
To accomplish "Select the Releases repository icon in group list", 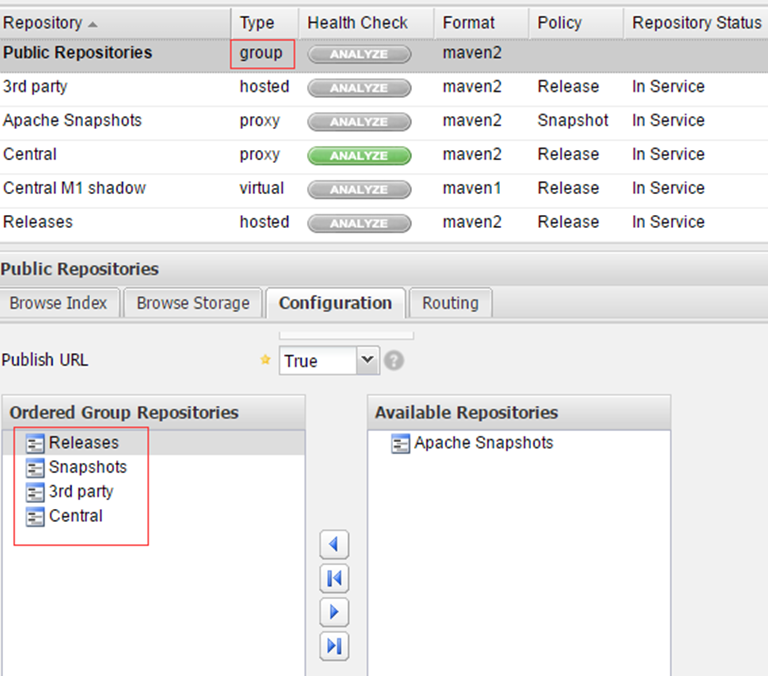I will point(35,443).
